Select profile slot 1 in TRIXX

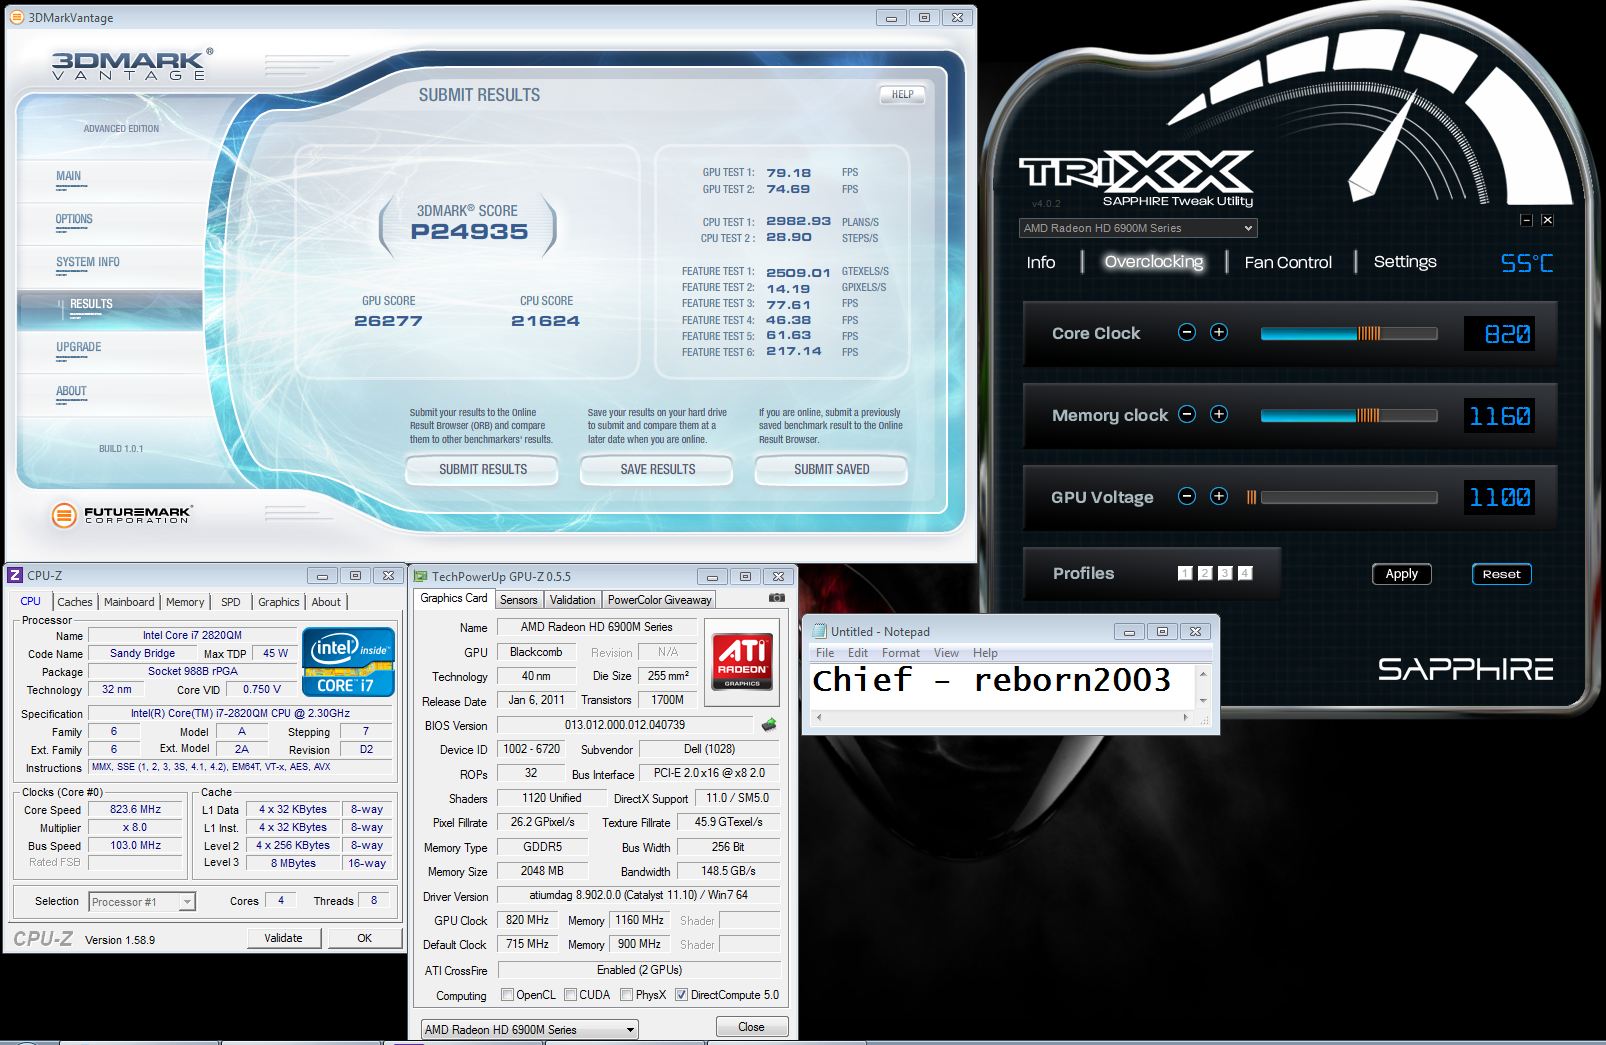pyautogui.click(x=1185, y=573)
